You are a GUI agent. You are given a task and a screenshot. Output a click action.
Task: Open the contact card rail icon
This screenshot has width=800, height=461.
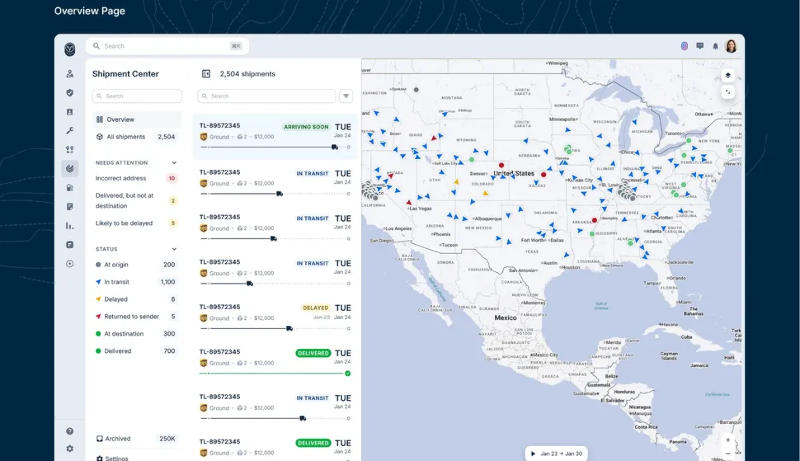click(70, 112)
